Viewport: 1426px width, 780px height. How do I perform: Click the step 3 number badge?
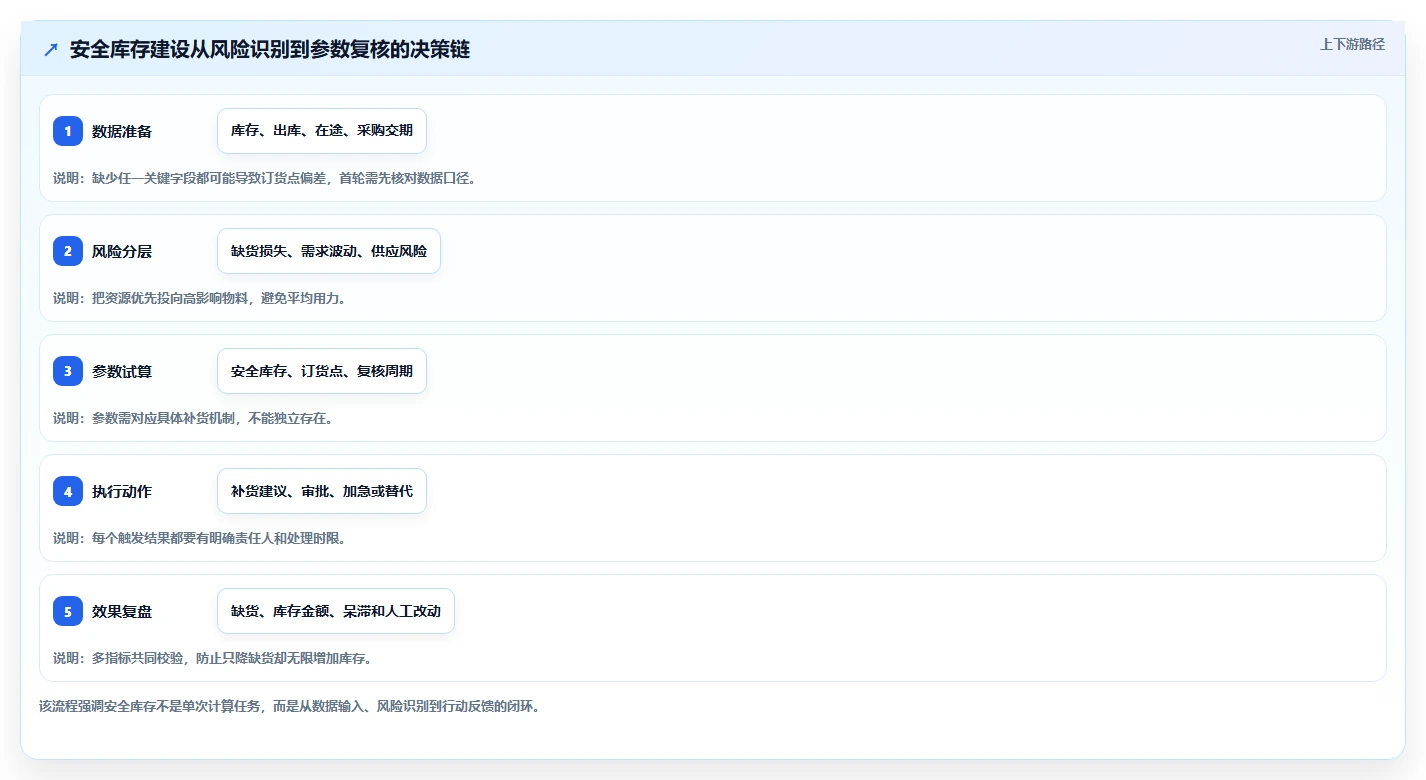pyautogui.click(x=68, y=371)
